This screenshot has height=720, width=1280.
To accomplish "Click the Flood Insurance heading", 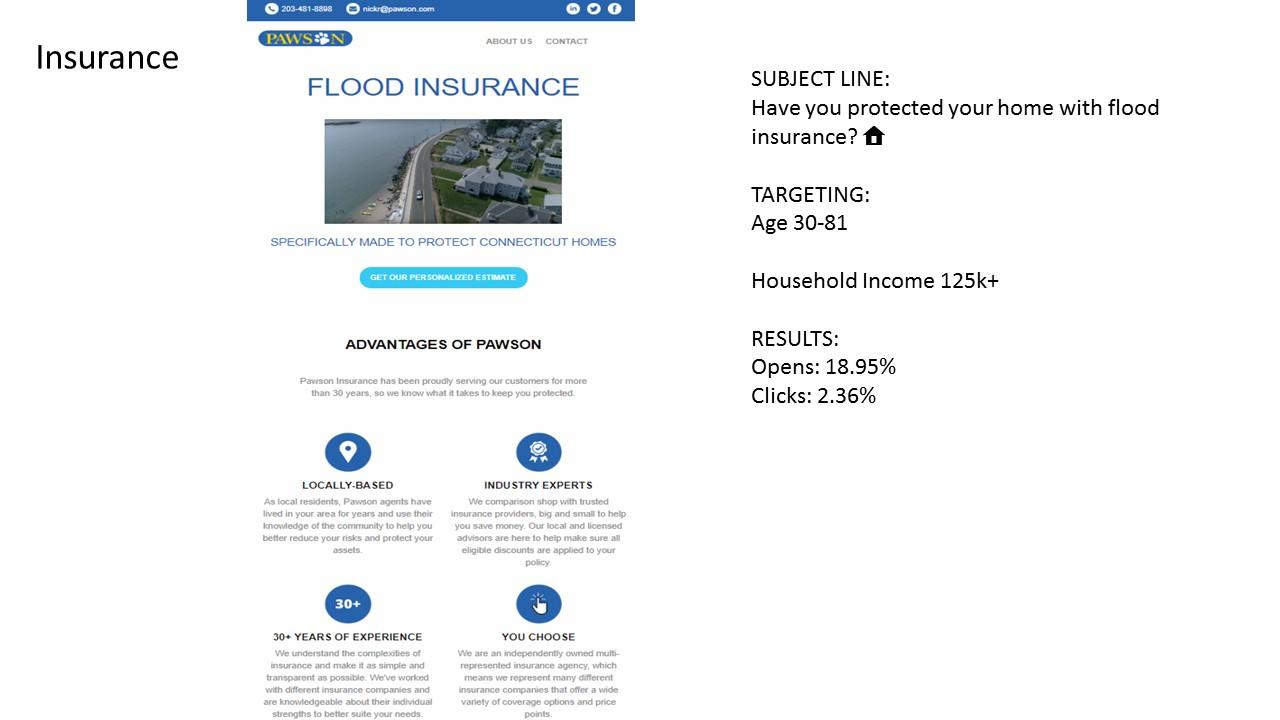I will tap(443, 87).
